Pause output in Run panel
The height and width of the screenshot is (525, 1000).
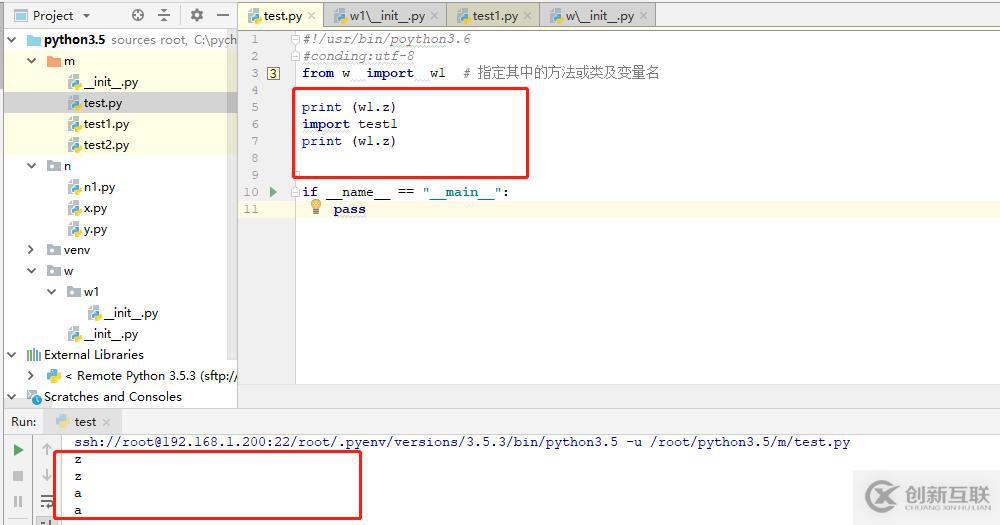pos(18,501)
